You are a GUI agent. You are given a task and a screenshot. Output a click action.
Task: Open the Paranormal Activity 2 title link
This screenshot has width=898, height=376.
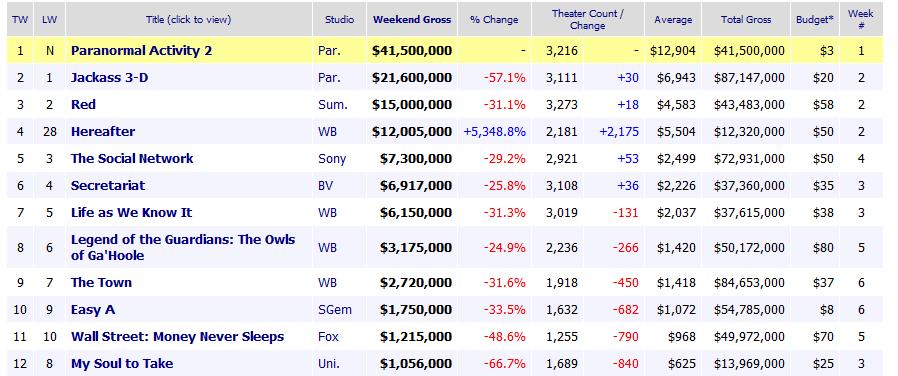pyautogui.click(x=141, y=50)
